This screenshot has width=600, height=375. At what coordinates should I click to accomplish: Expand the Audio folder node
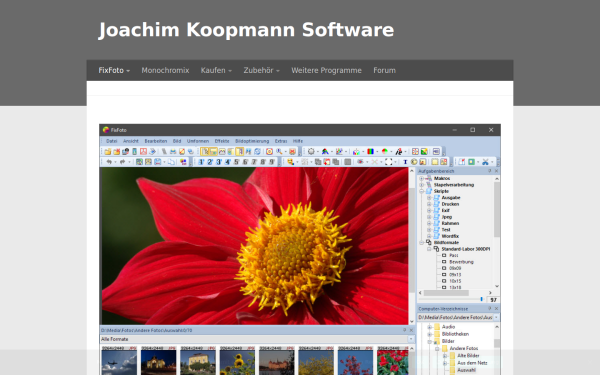[429, 327]
